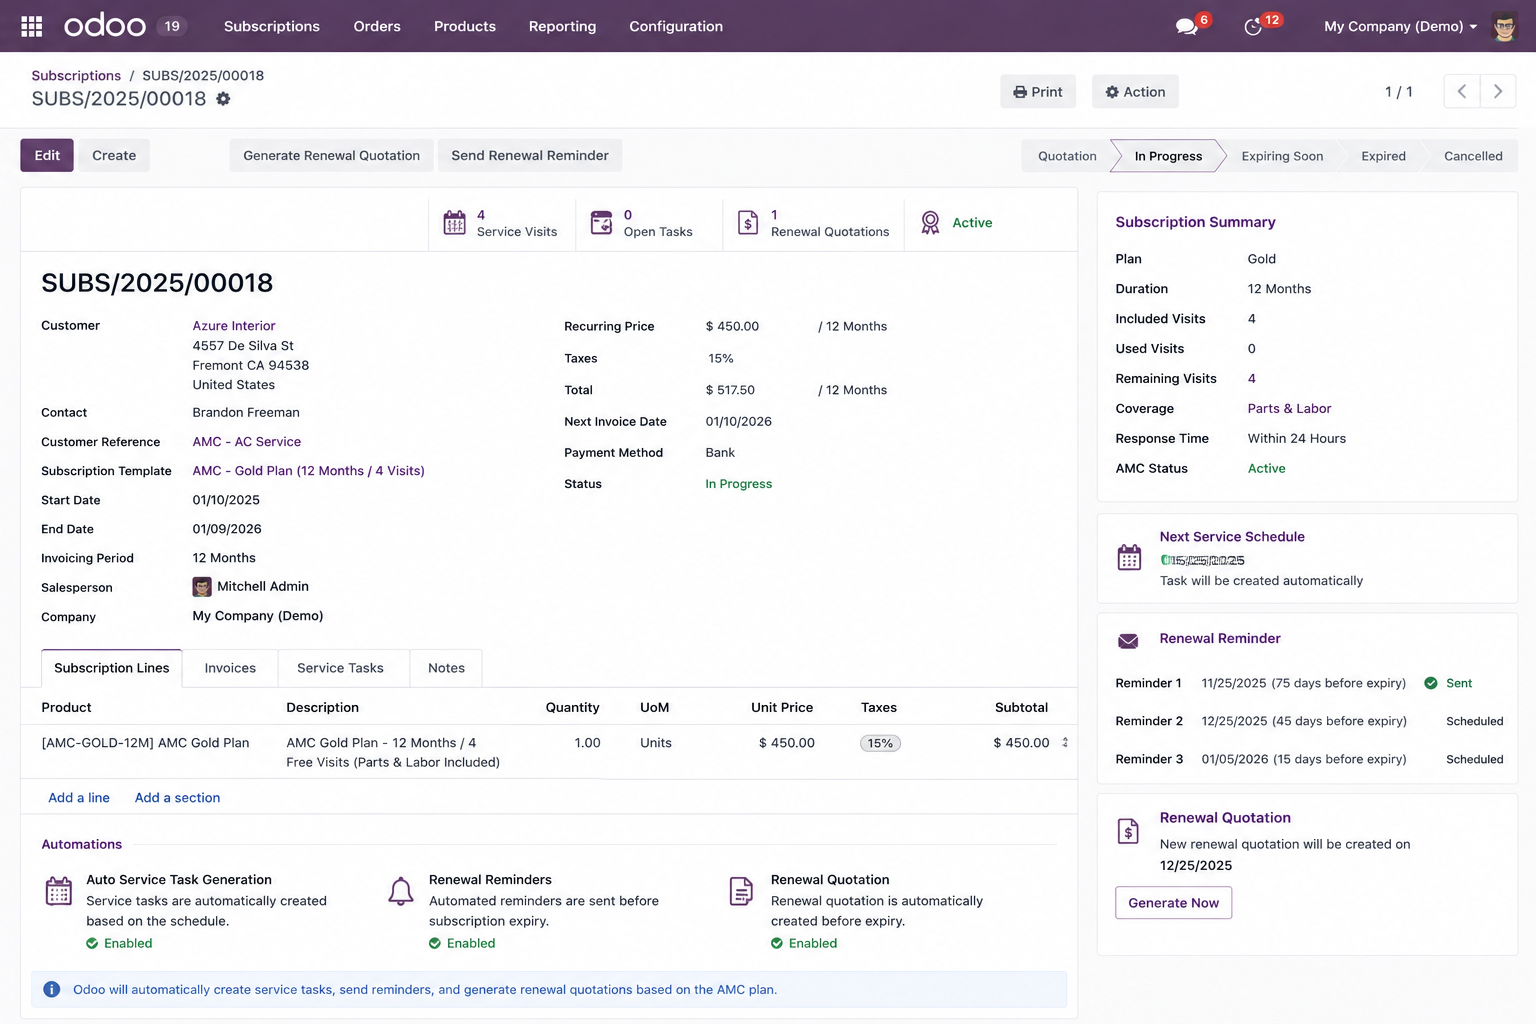Click the Renewal Reminder envelope icon

[x=1128, y=641]
